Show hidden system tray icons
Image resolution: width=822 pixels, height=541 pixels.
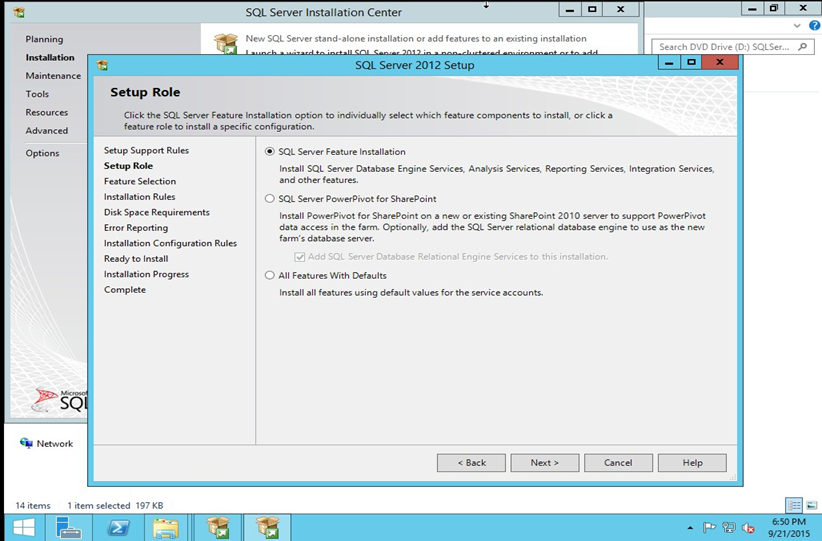tap(690, 528)
